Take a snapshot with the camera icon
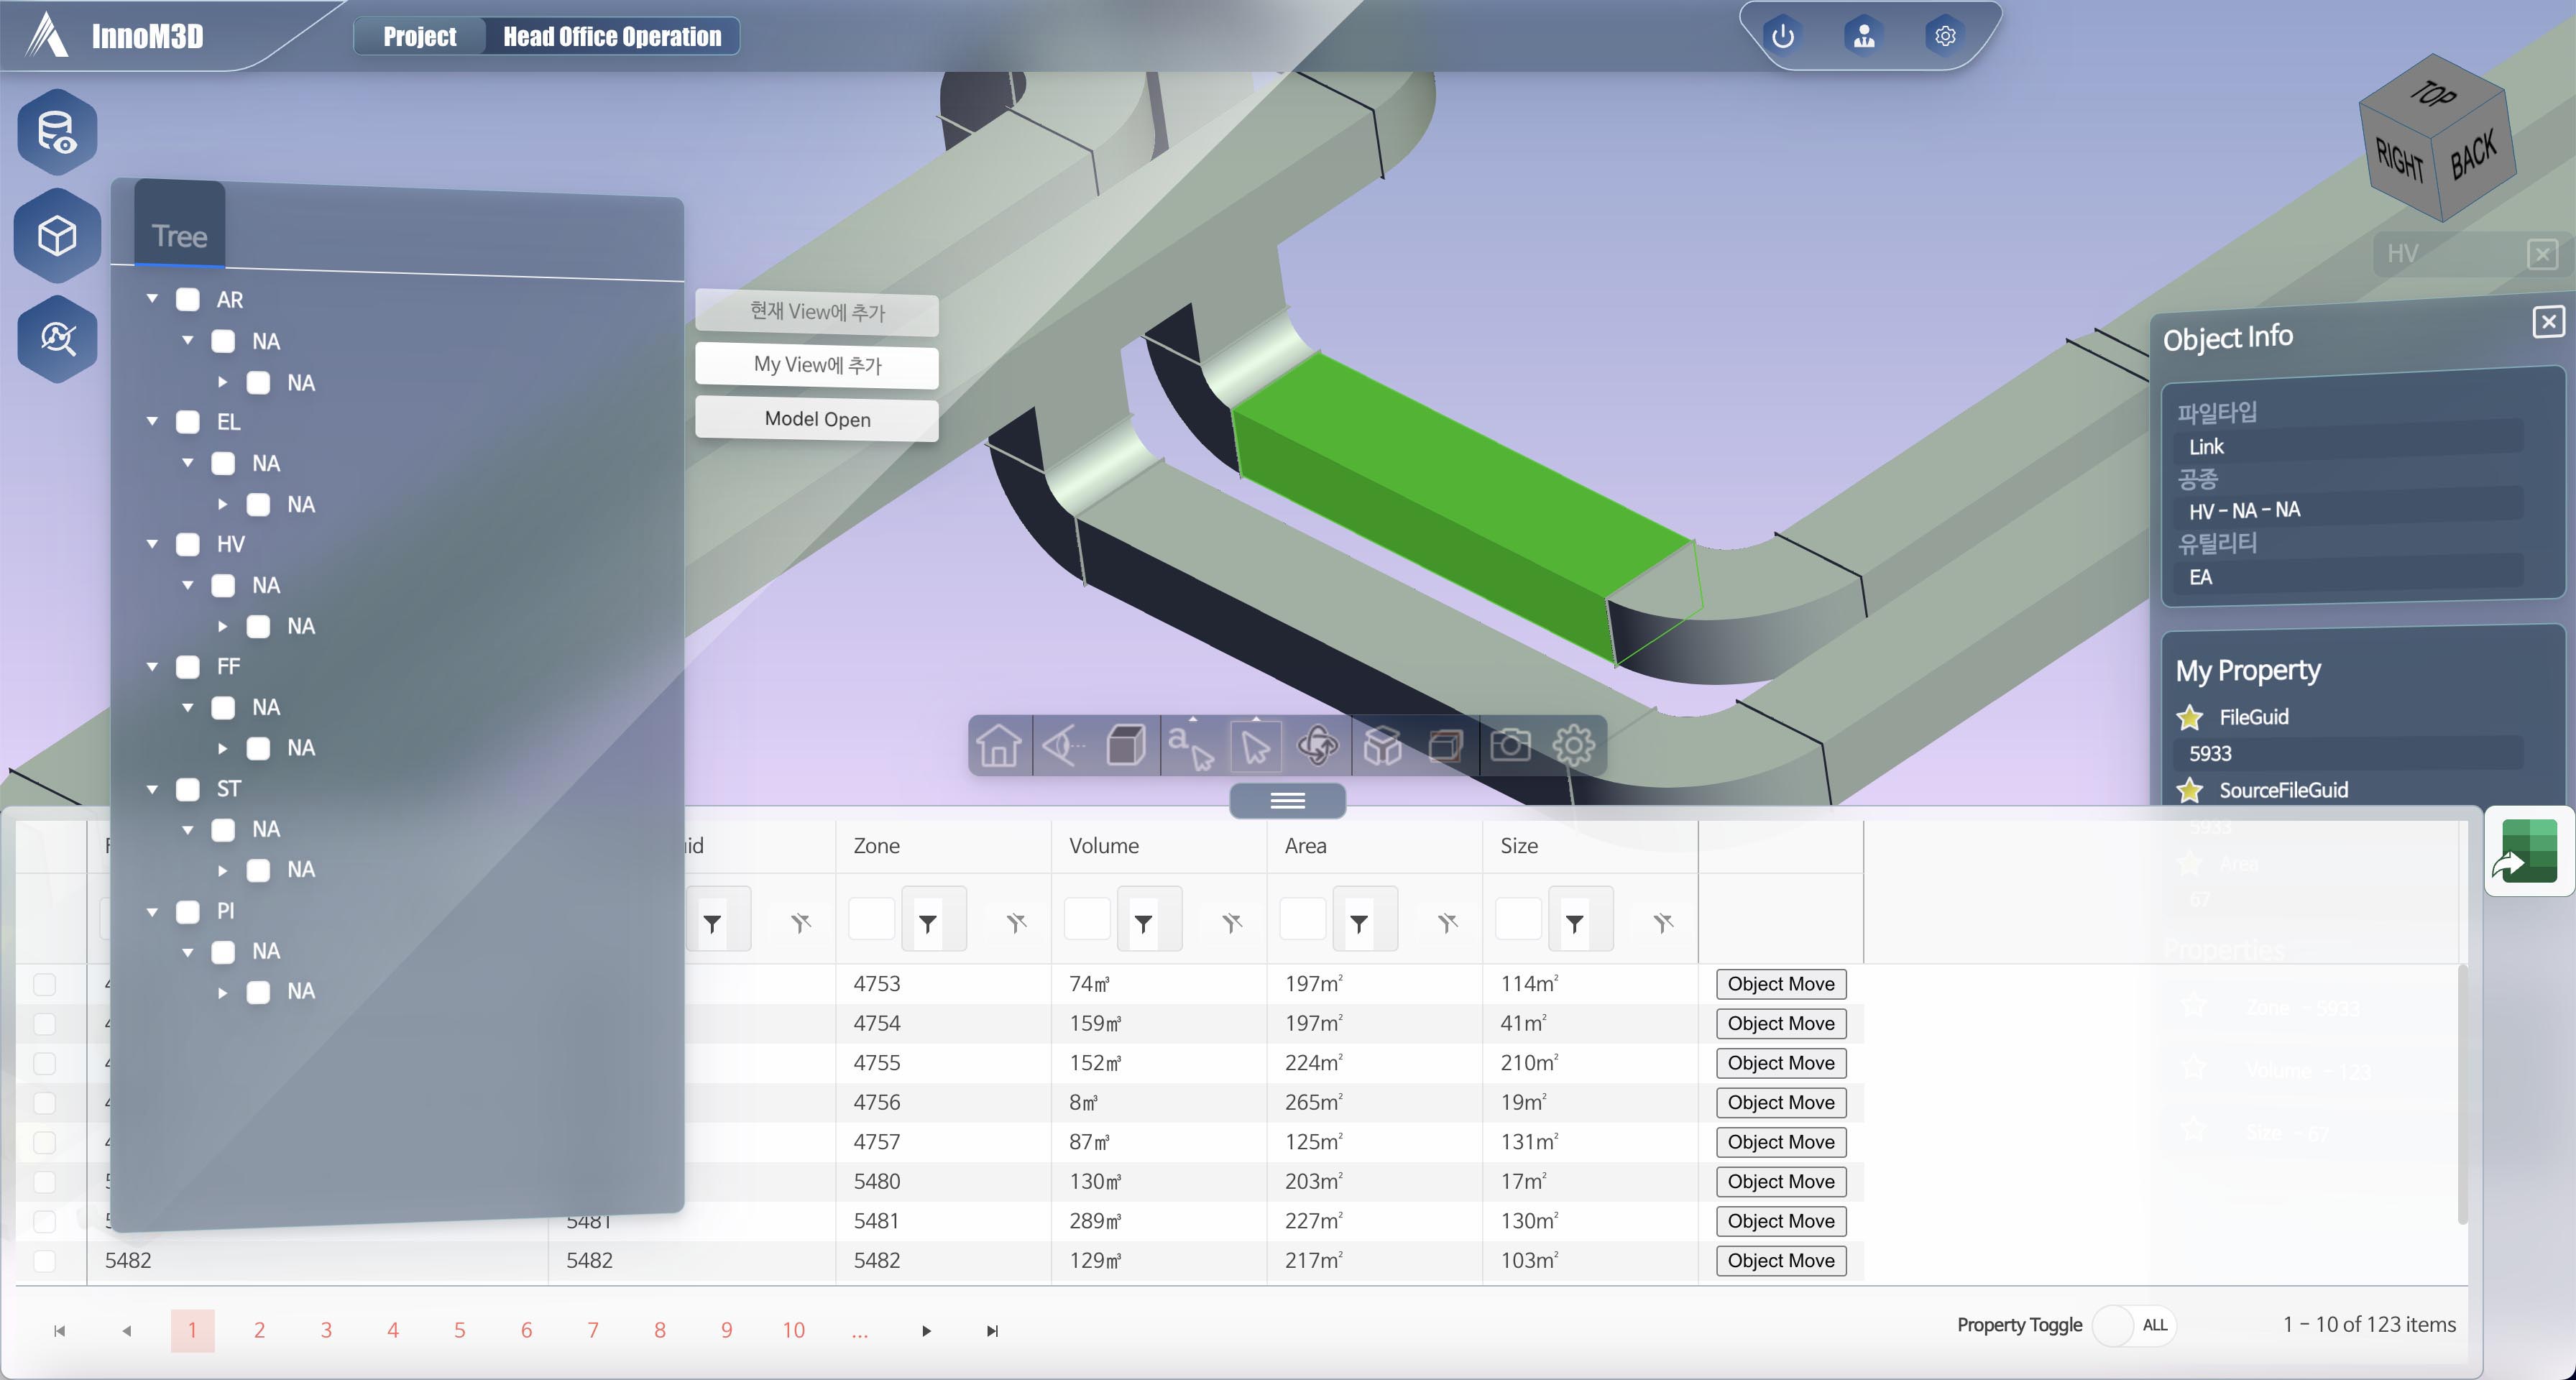Screen dimensions: 2576x1380 click(1510, 746)
